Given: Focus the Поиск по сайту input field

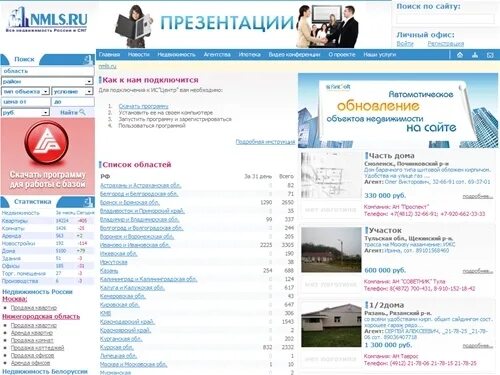Looking at the screenshot, I should click(x=445, y=19).
